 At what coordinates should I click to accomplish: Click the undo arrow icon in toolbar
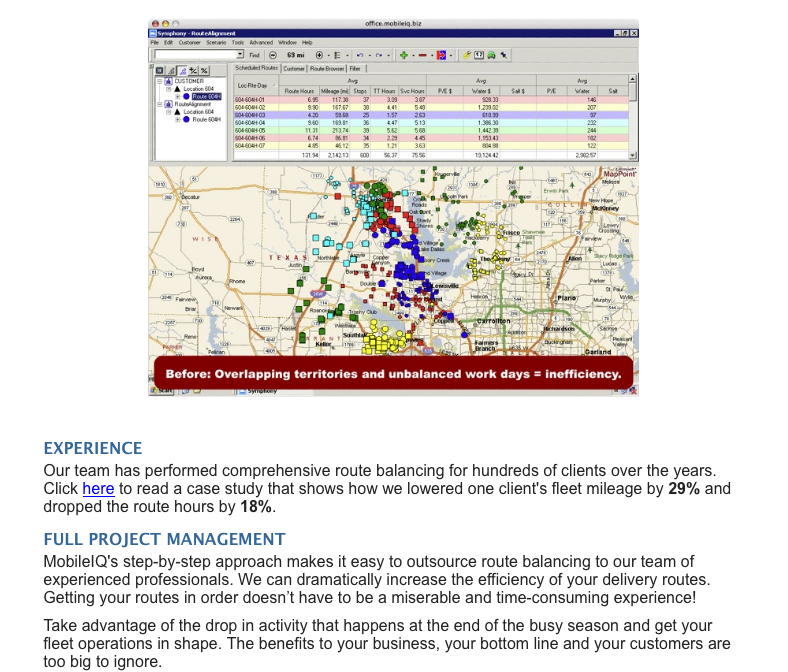pyautogui.click(x=360, y=54)
